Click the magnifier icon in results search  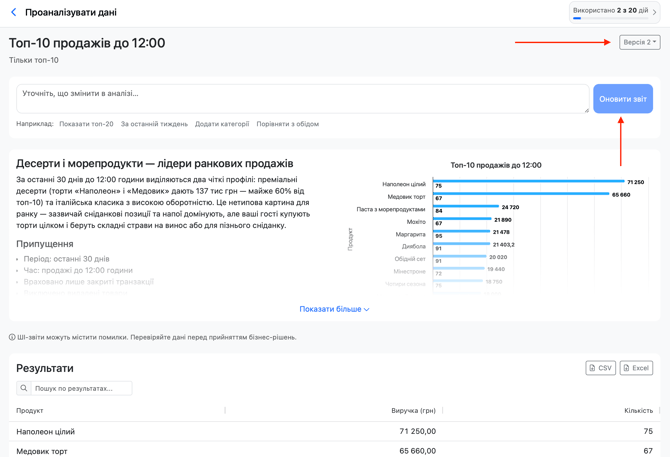[x=24, y=388]
